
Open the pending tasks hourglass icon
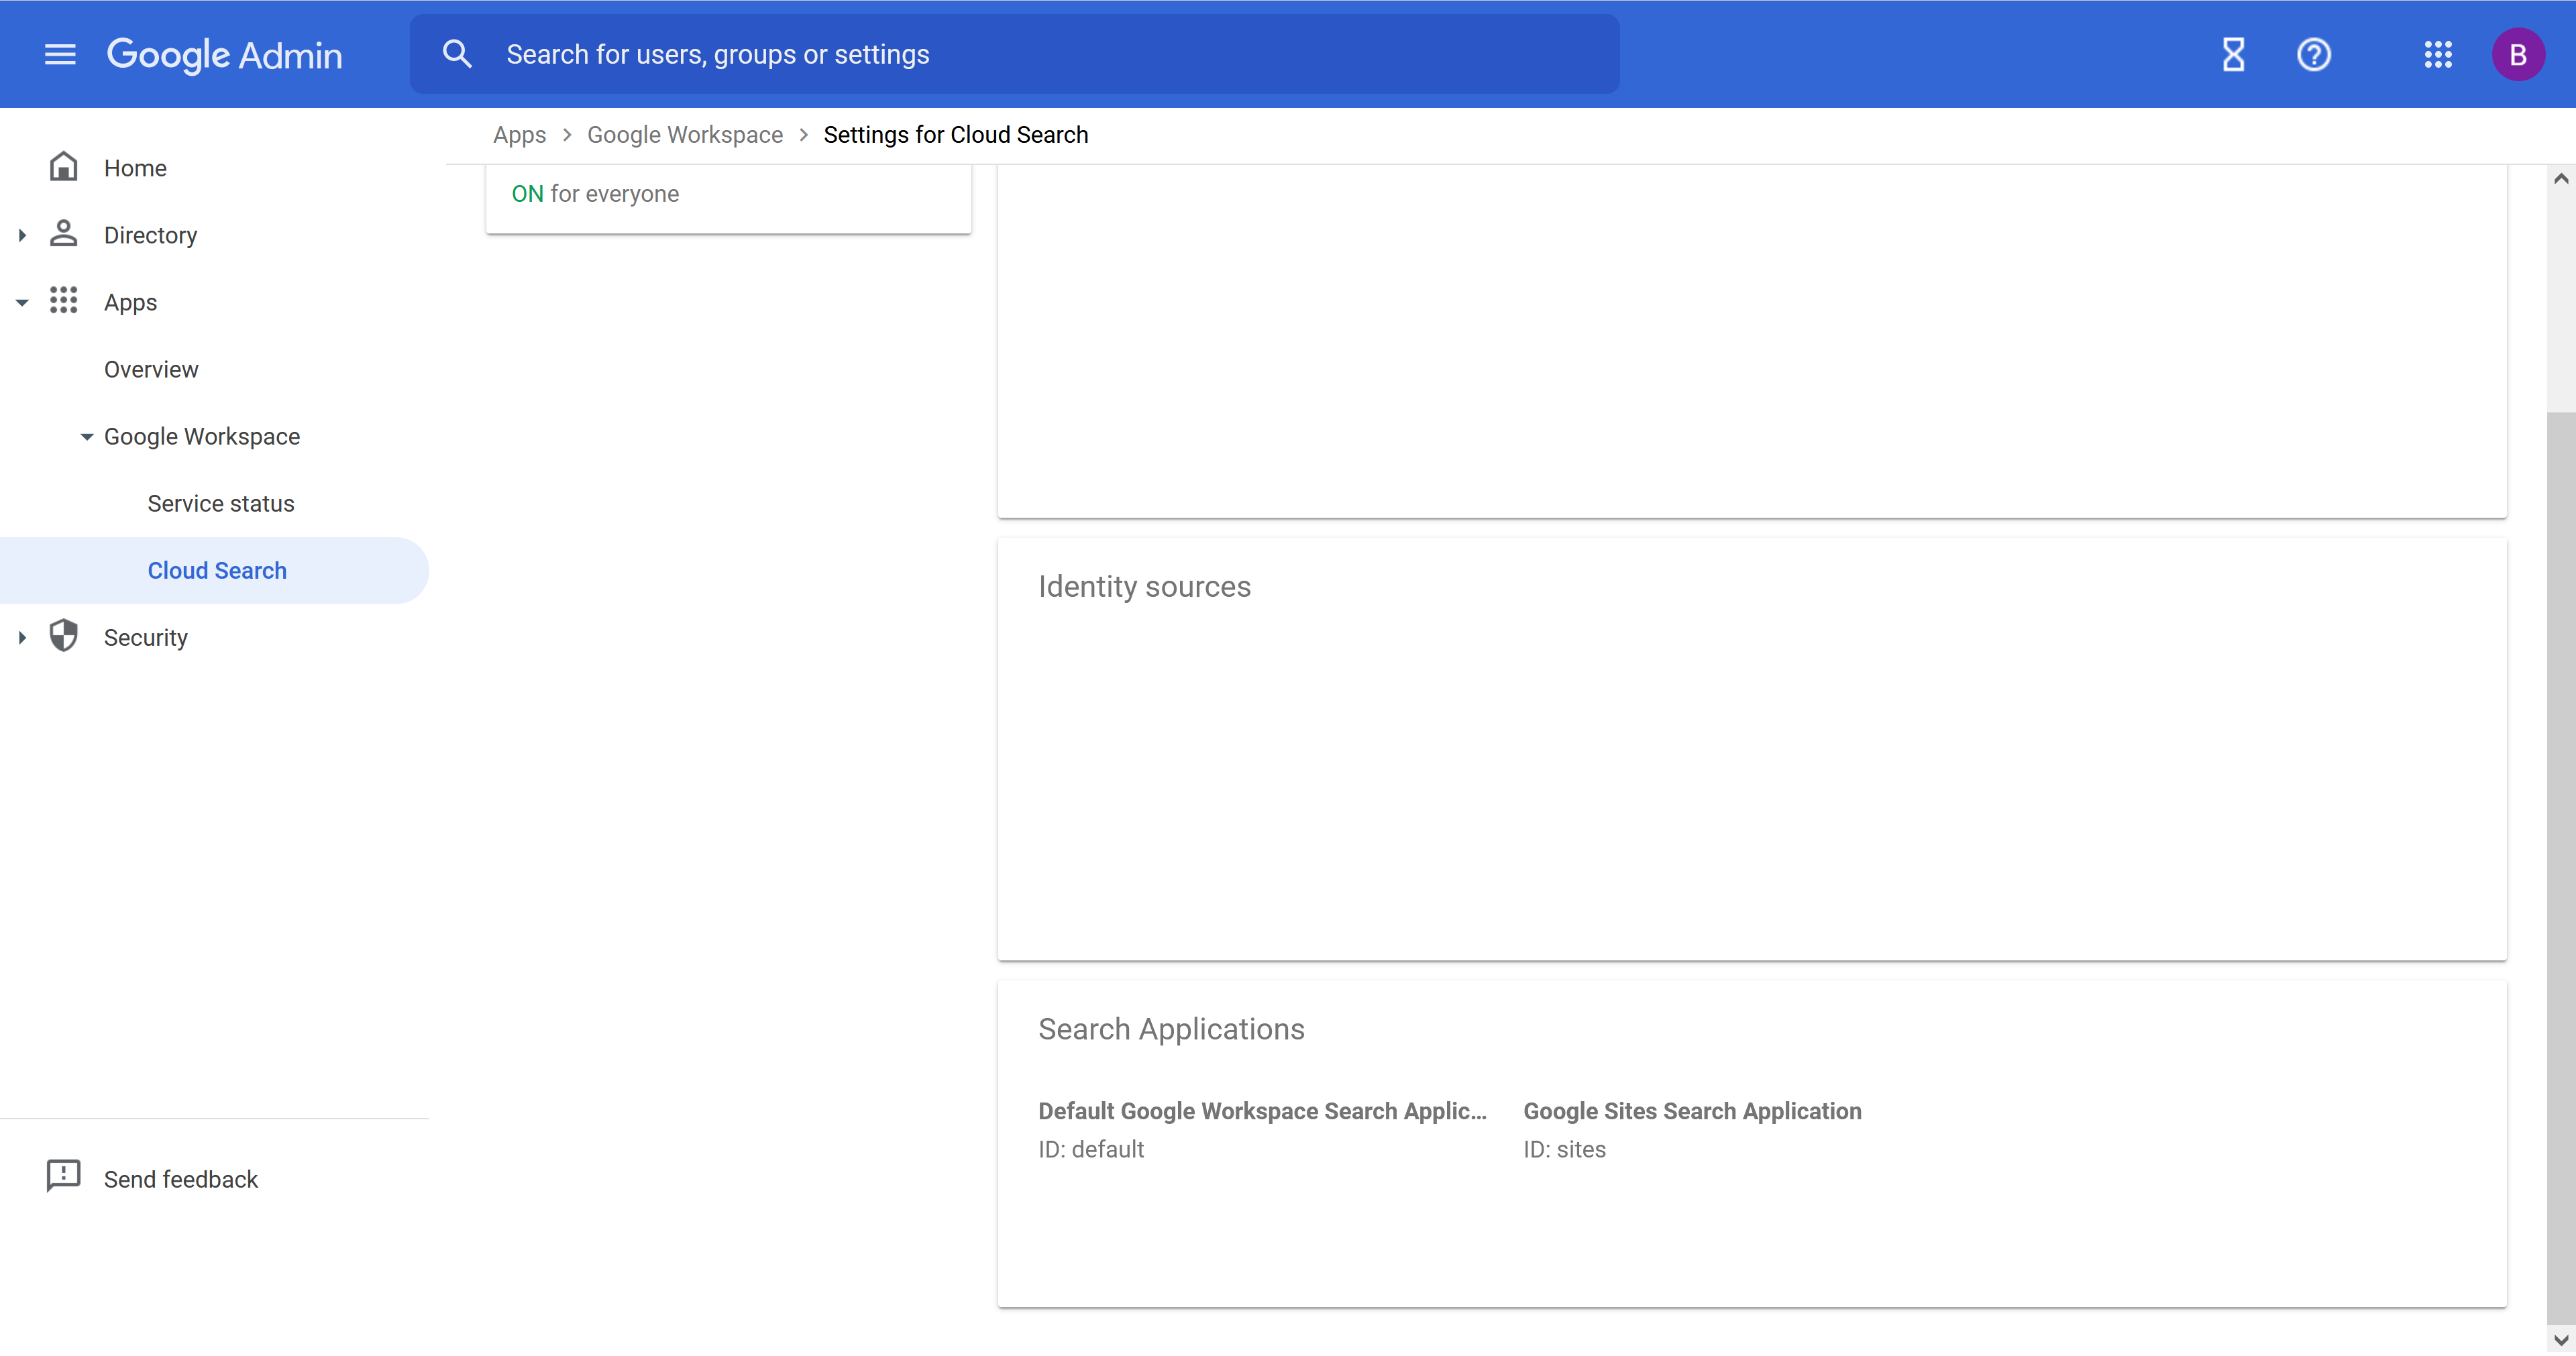(2233, 54)
